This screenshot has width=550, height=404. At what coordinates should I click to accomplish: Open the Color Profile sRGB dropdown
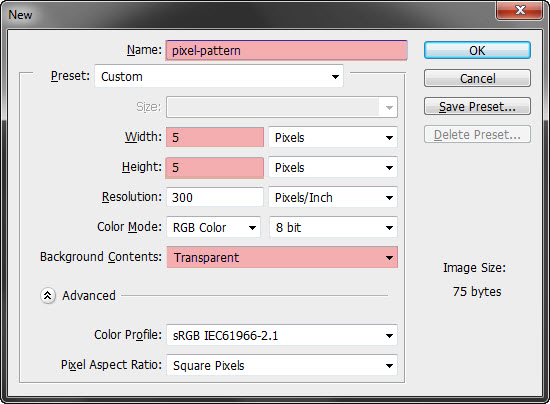coord(282,336)
